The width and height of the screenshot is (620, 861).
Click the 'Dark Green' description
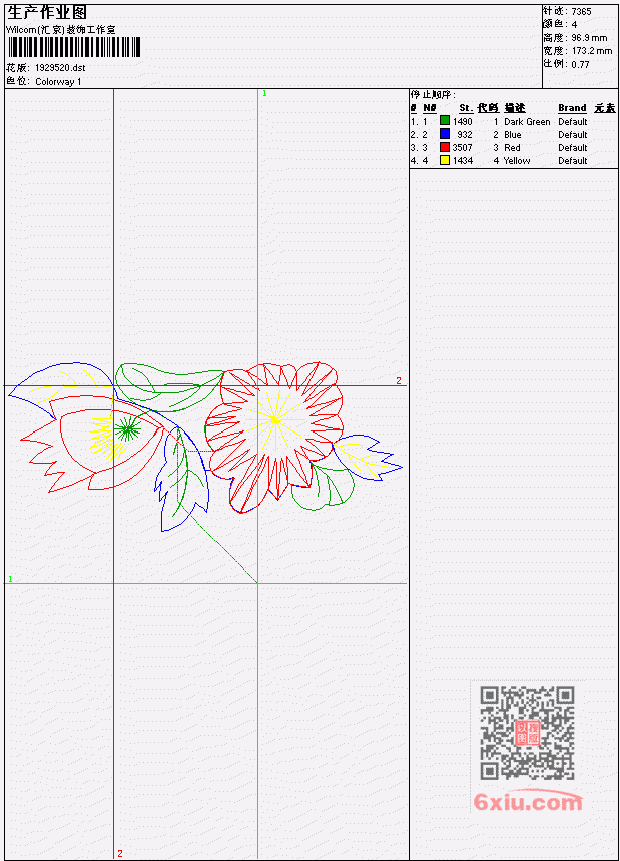[x=527, y=122]
